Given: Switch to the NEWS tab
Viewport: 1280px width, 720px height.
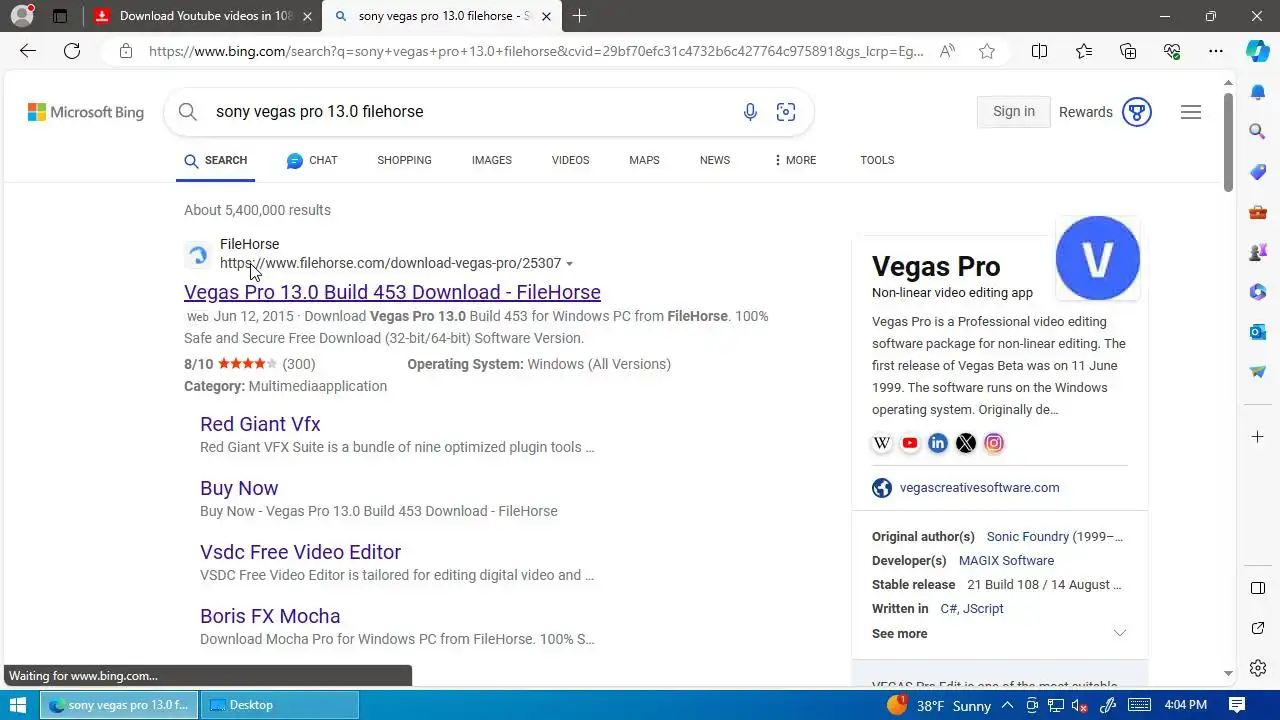Looking at the screenshot, I should [714, 160].
